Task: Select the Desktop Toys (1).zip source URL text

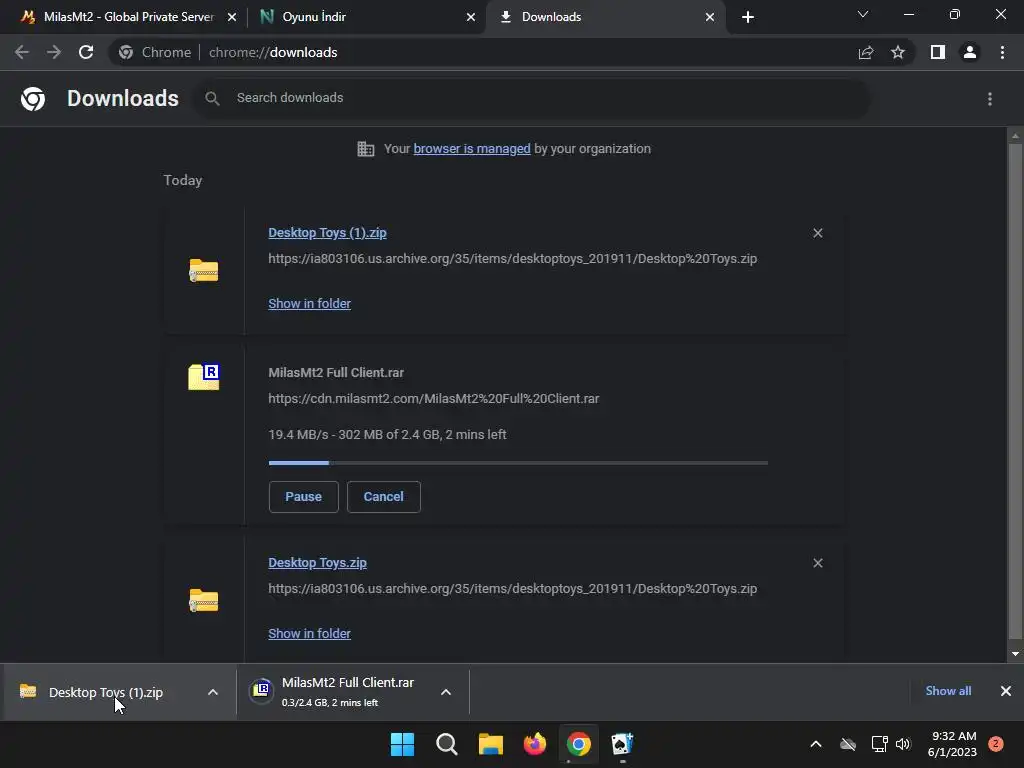Action: pos(513,259)
